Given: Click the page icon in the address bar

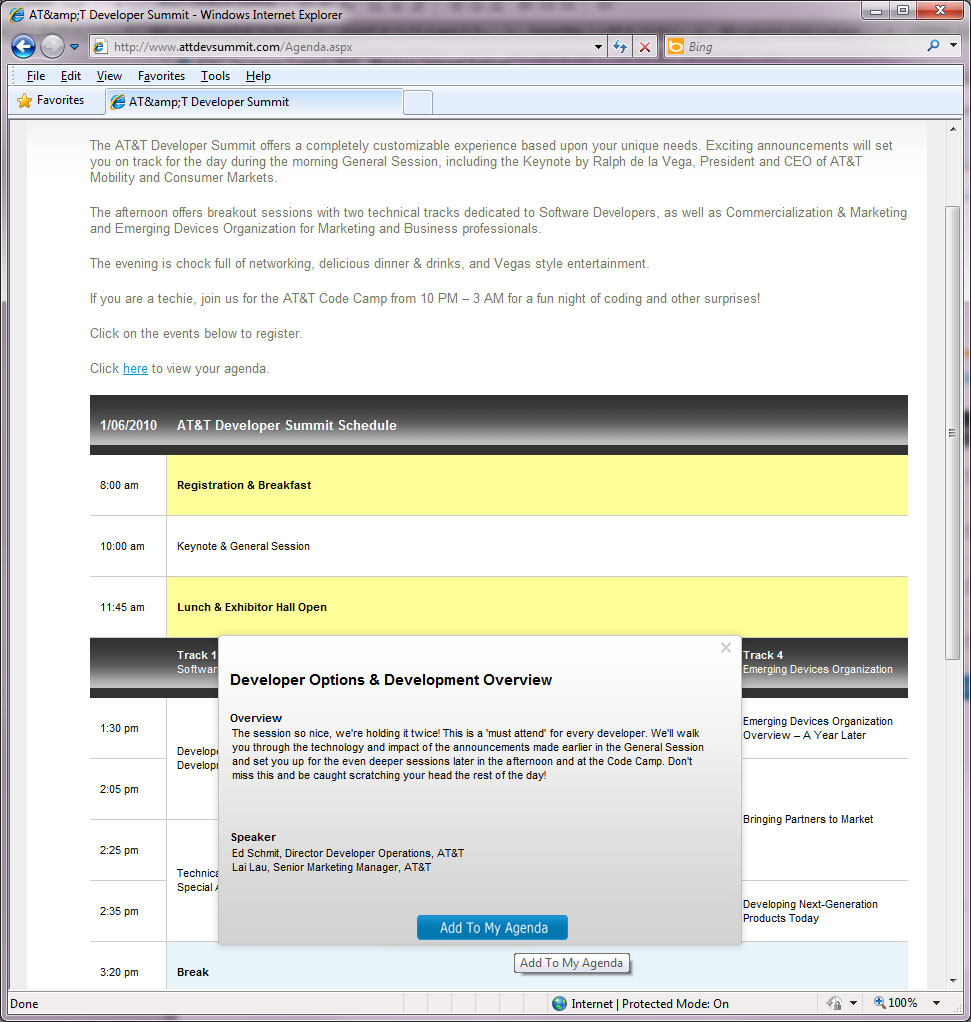Looking at the screenshot, I should [x=100, y=47].
